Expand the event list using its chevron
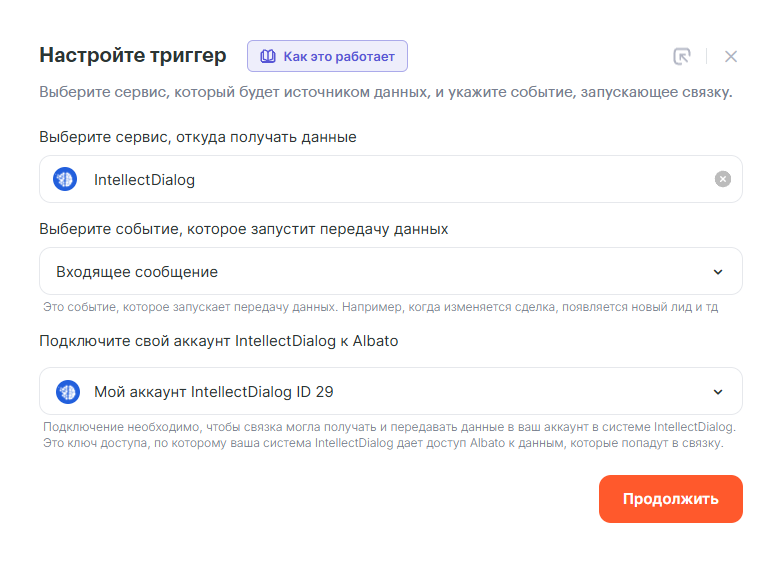The image size is (784, 564). click(718, 272)
